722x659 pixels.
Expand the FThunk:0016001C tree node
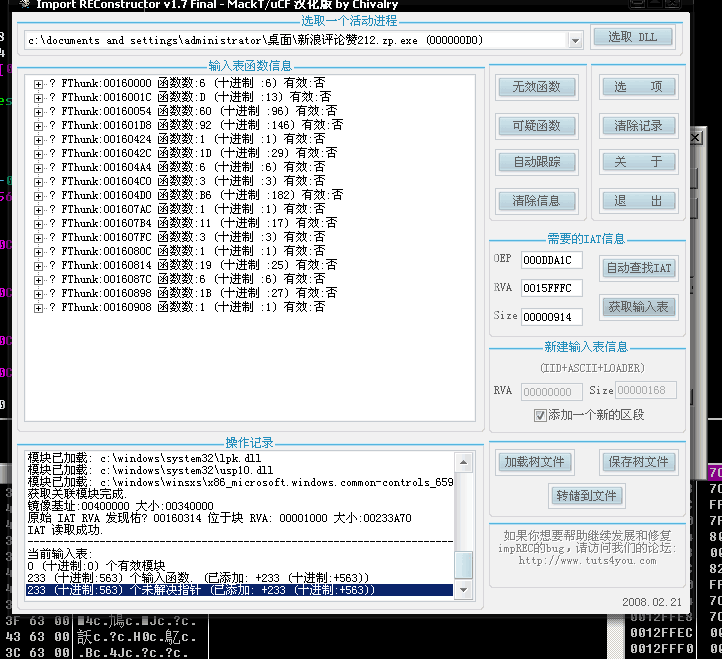(38, 98)
